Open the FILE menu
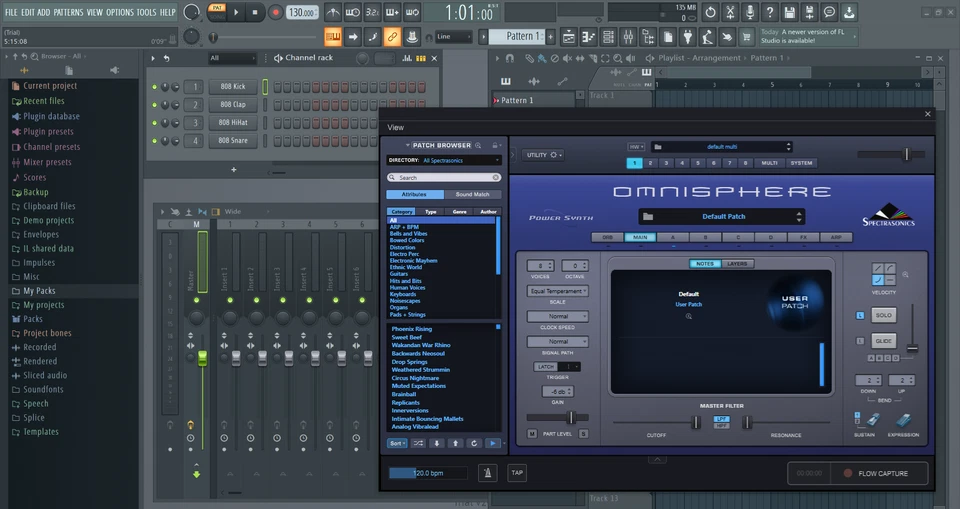960x509 pixels. pos(11,12)
